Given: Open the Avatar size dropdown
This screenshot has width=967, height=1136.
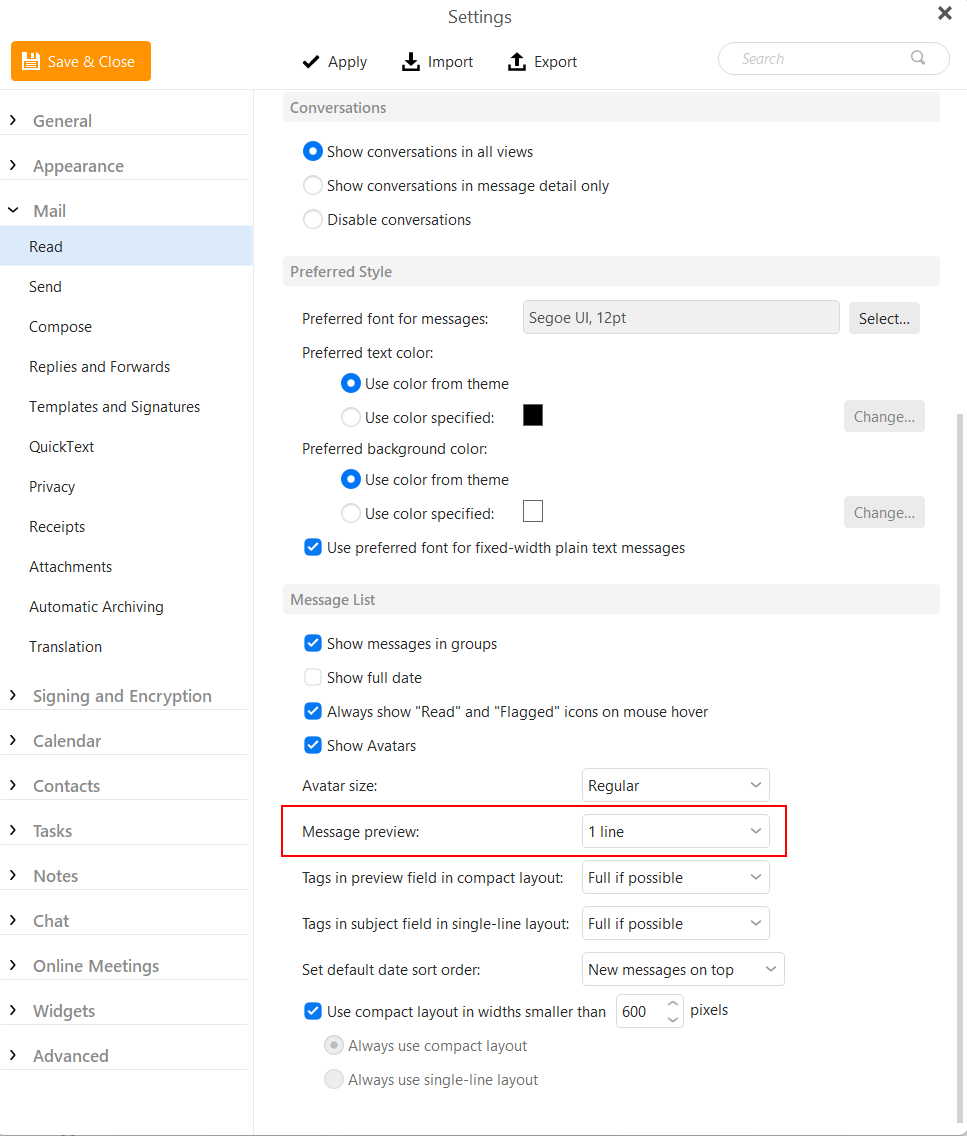Looking at the screenshot, I should tap(675, 785).
